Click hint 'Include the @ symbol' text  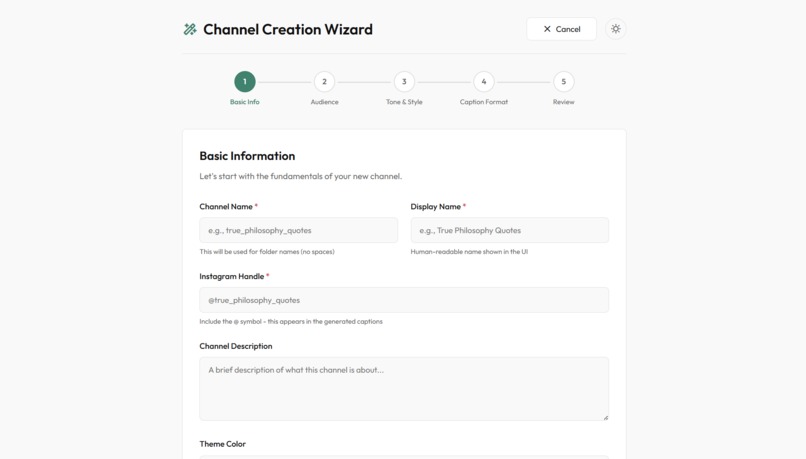pyautogui.click(x=291, y=322)
